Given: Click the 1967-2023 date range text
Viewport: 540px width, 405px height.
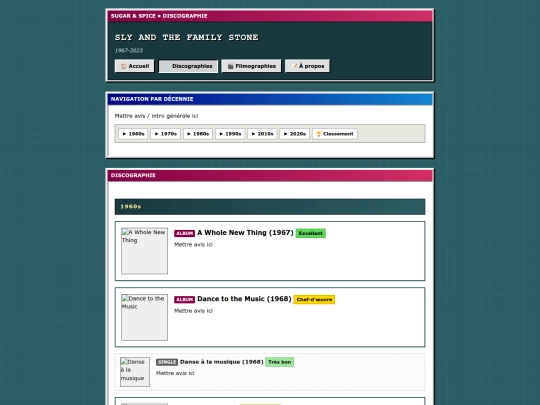Looking at the screenshot, I should tap(129, 50).
